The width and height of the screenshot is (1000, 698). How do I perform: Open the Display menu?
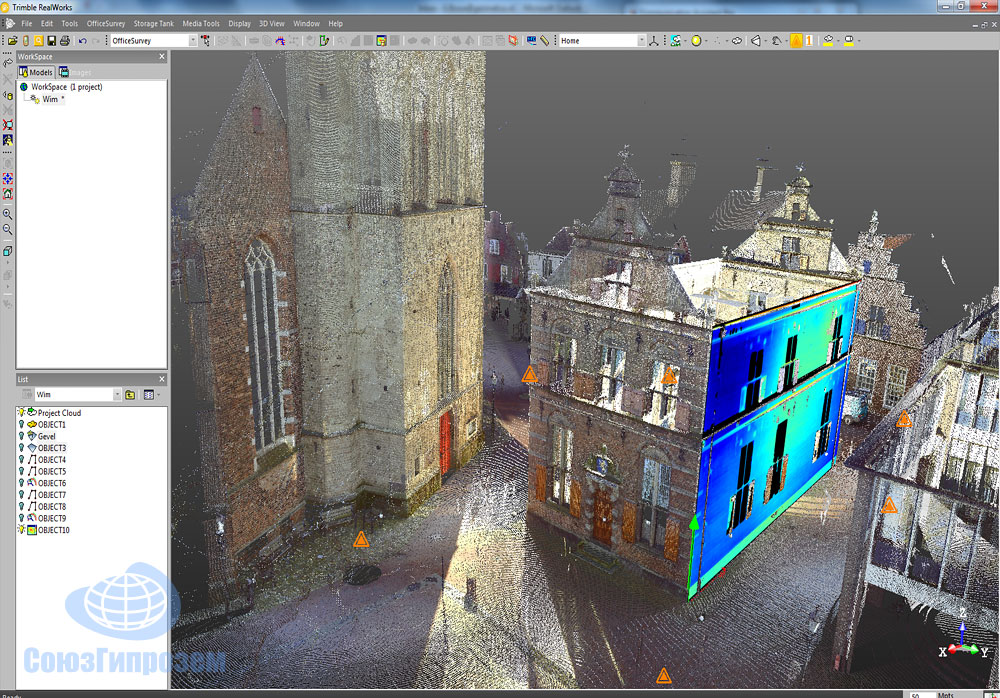coord(240,24)
